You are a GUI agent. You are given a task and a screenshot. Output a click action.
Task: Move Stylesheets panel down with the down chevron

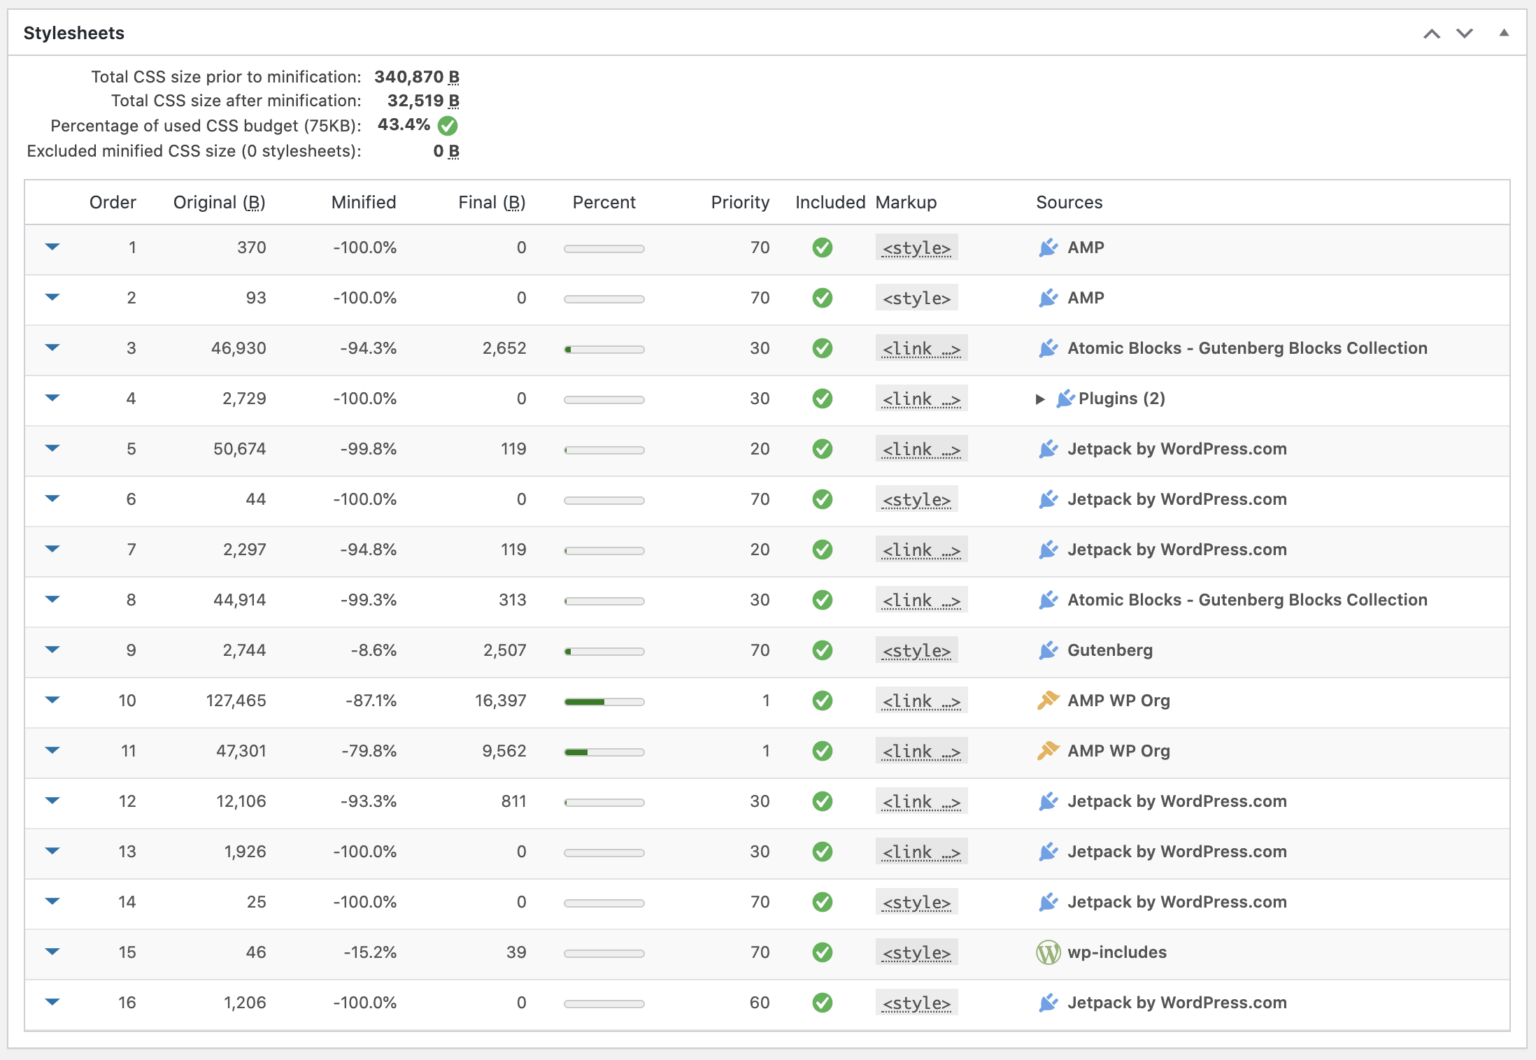pos(1464,33)
